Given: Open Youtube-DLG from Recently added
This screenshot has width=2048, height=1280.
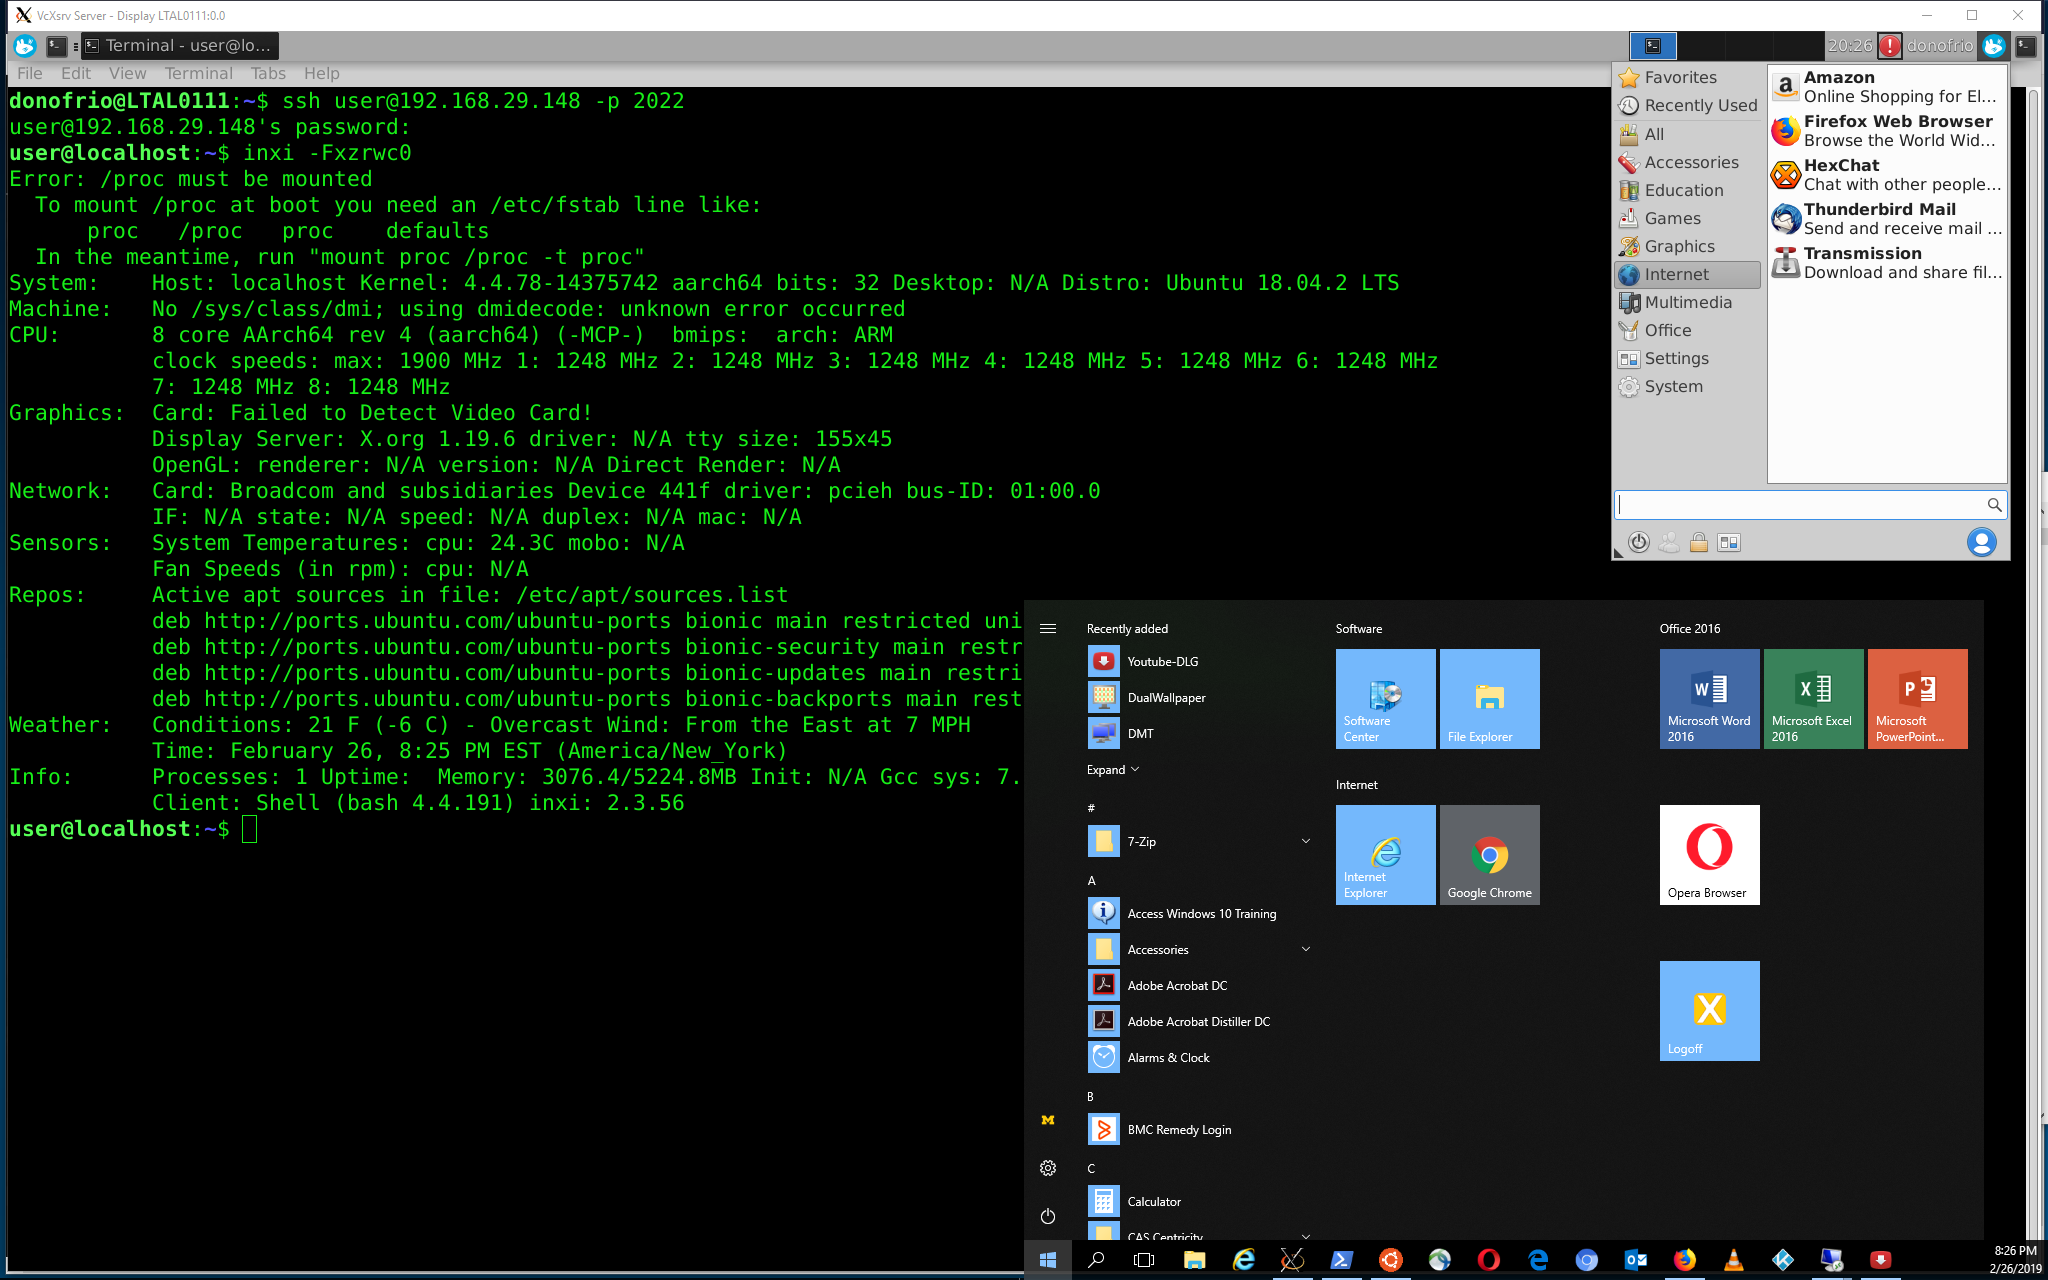Looking at the screenshot, I should coord(1198,661).
